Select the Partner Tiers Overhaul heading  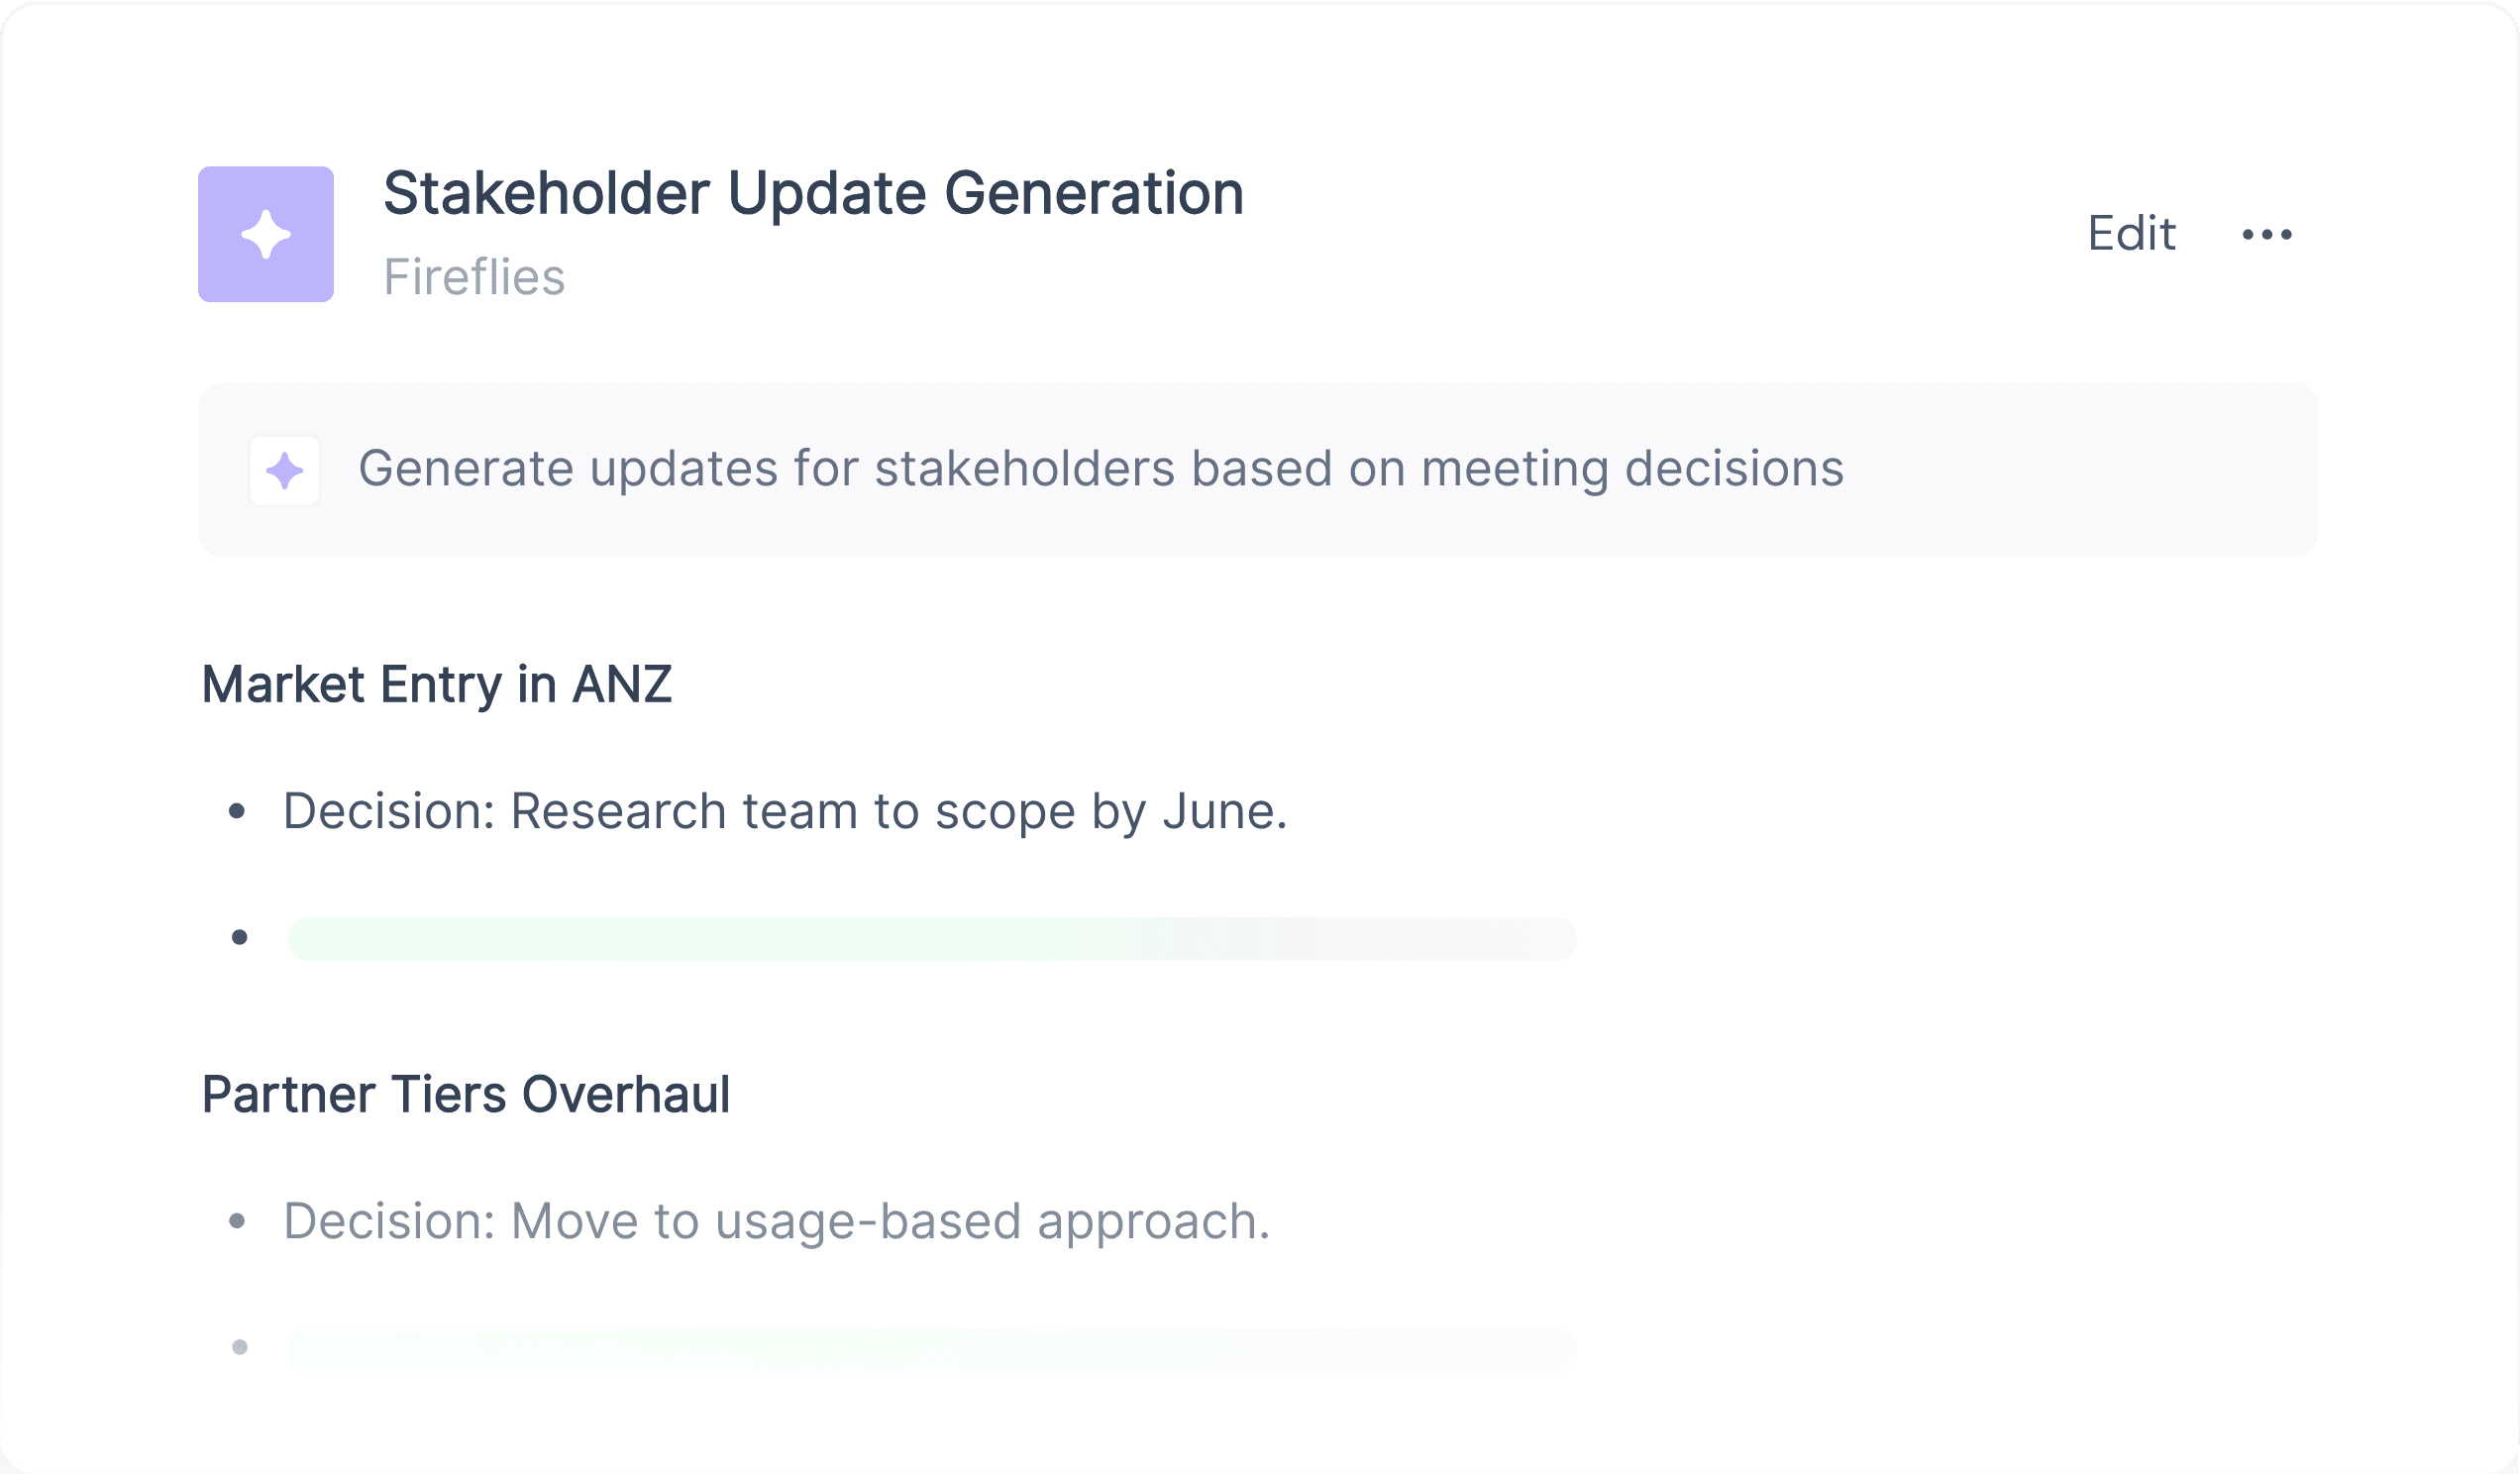tap(466, 1095)
